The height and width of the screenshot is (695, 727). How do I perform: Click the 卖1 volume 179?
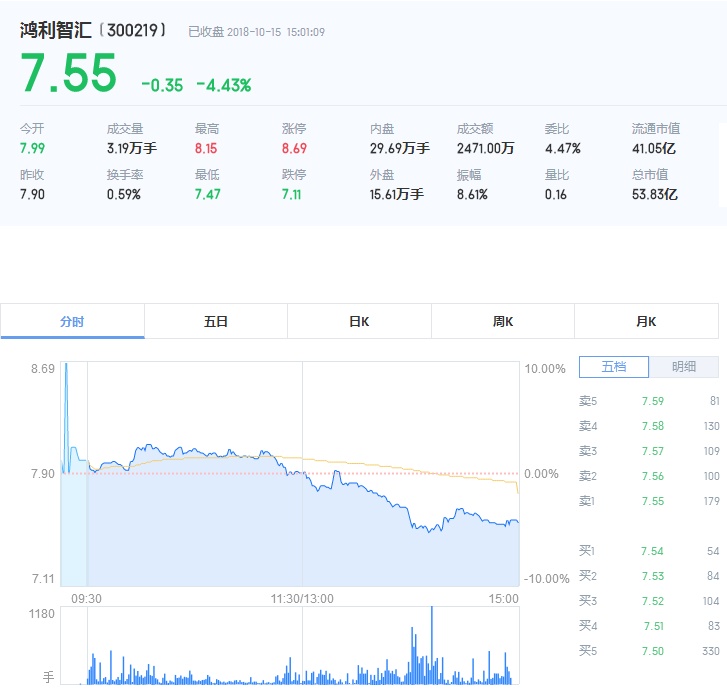711,501
